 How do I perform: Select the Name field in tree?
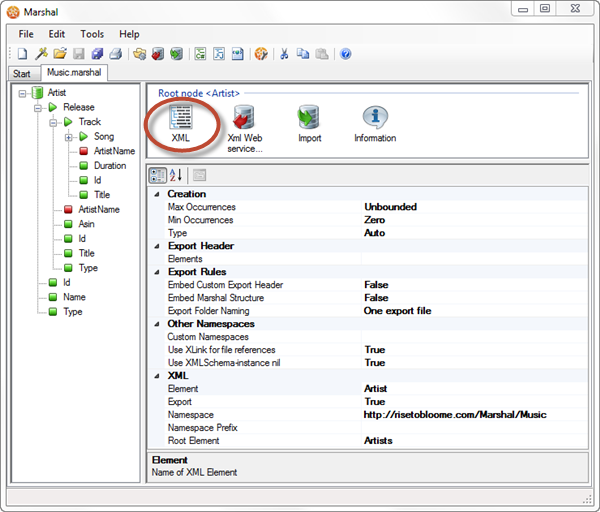74,297
